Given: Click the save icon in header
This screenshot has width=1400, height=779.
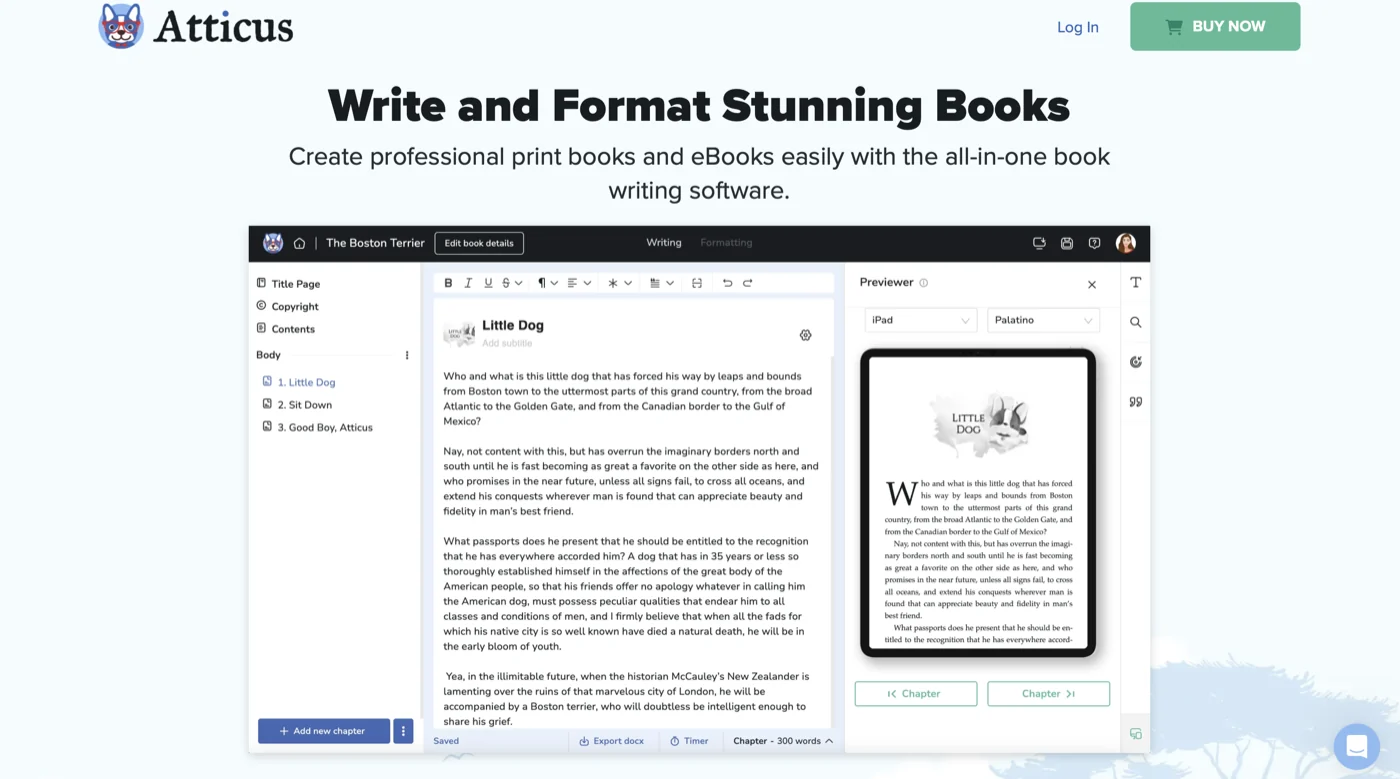Looking at the screenshot, I should [x=1067, y=243].
